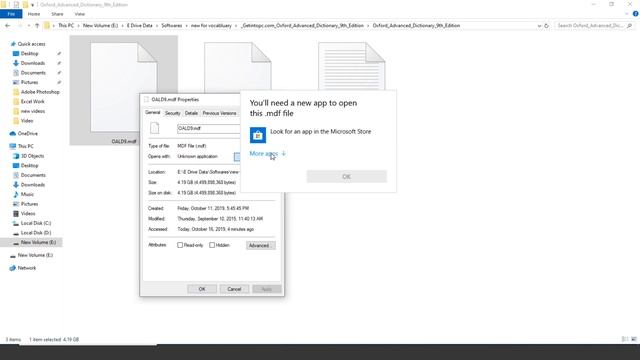
Task: Switch to Details tab in Properties
Action: click(191, 113)
